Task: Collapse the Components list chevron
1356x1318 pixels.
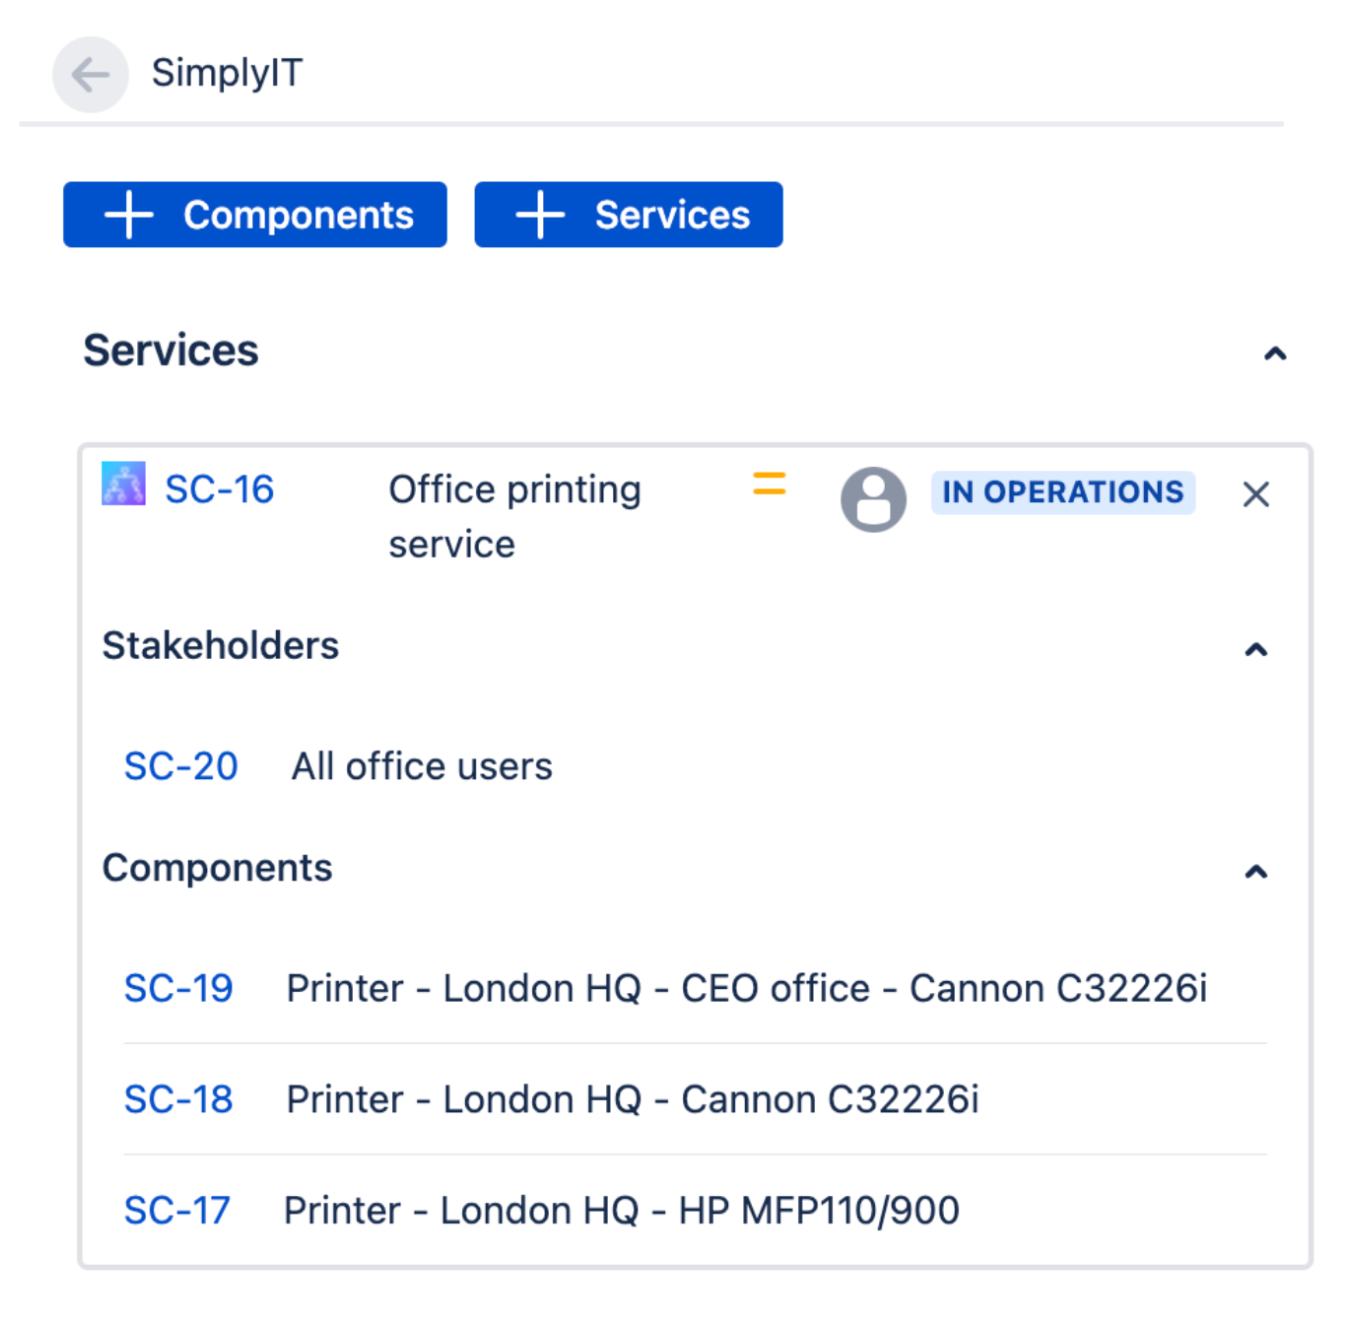Action: [1256, 872]
